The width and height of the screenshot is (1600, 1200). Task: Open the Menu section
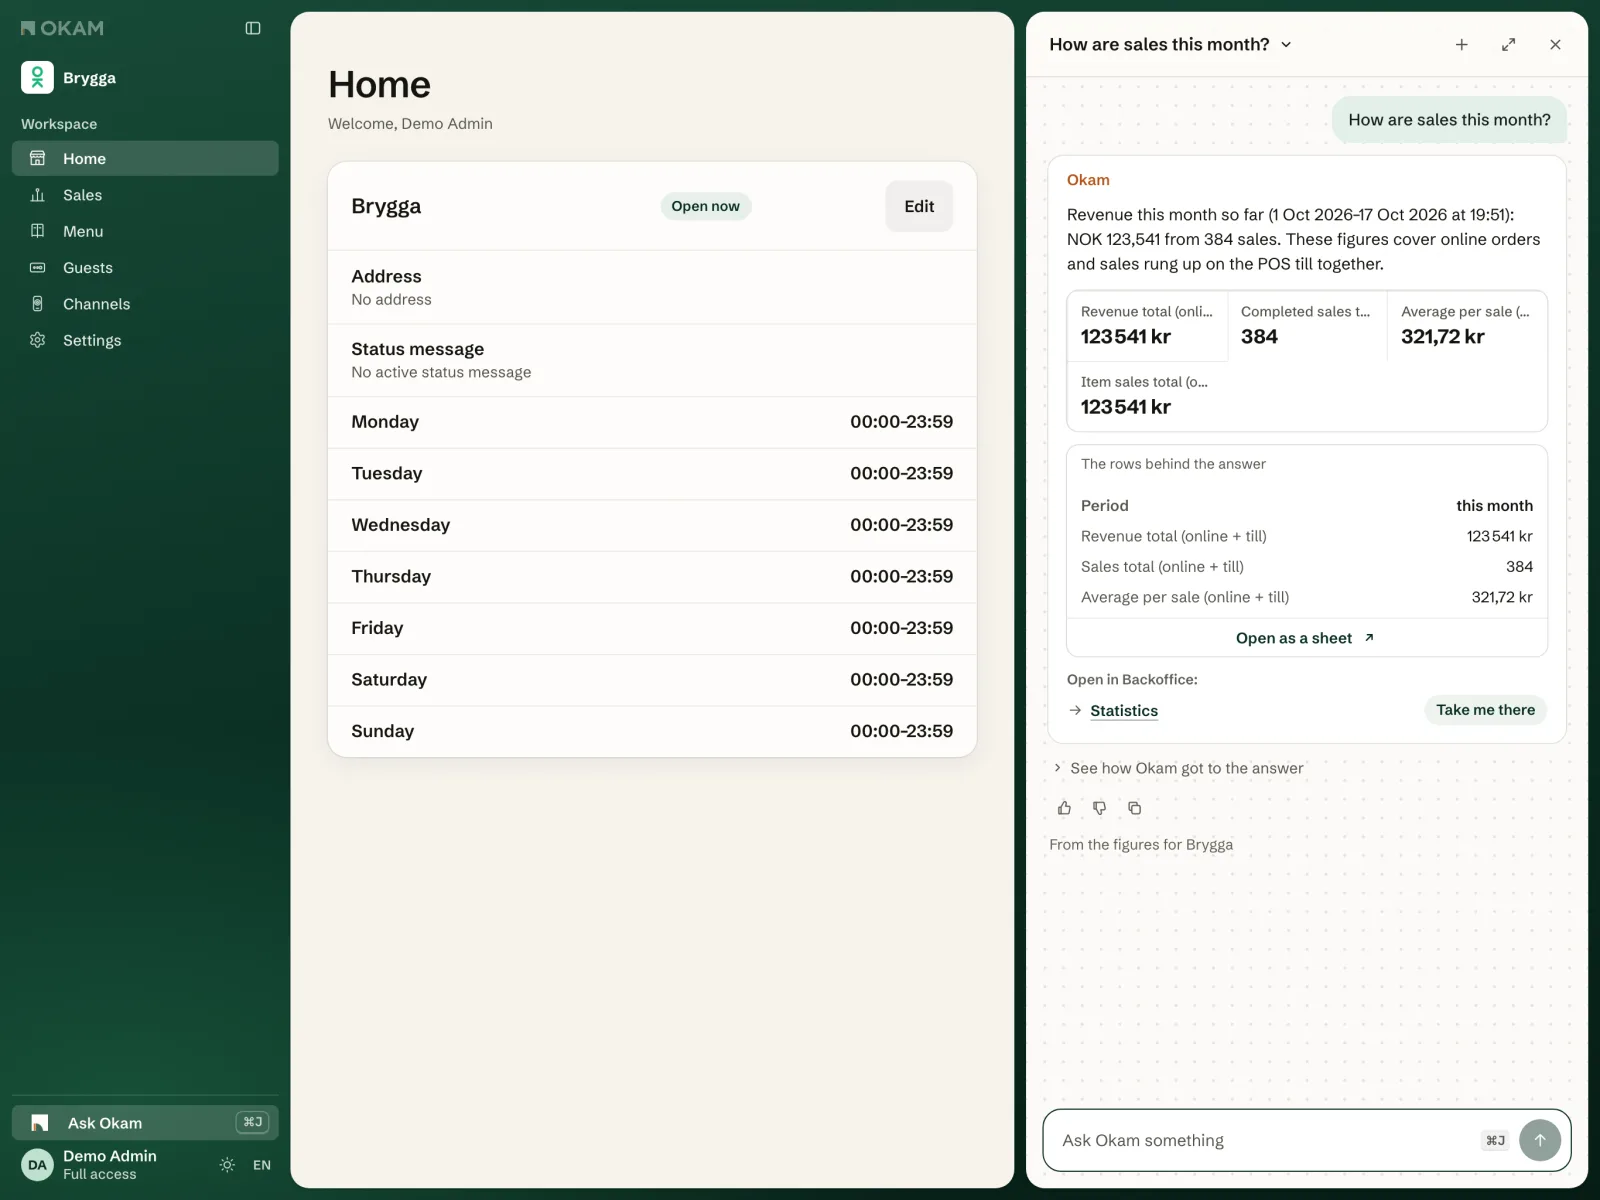145,231
